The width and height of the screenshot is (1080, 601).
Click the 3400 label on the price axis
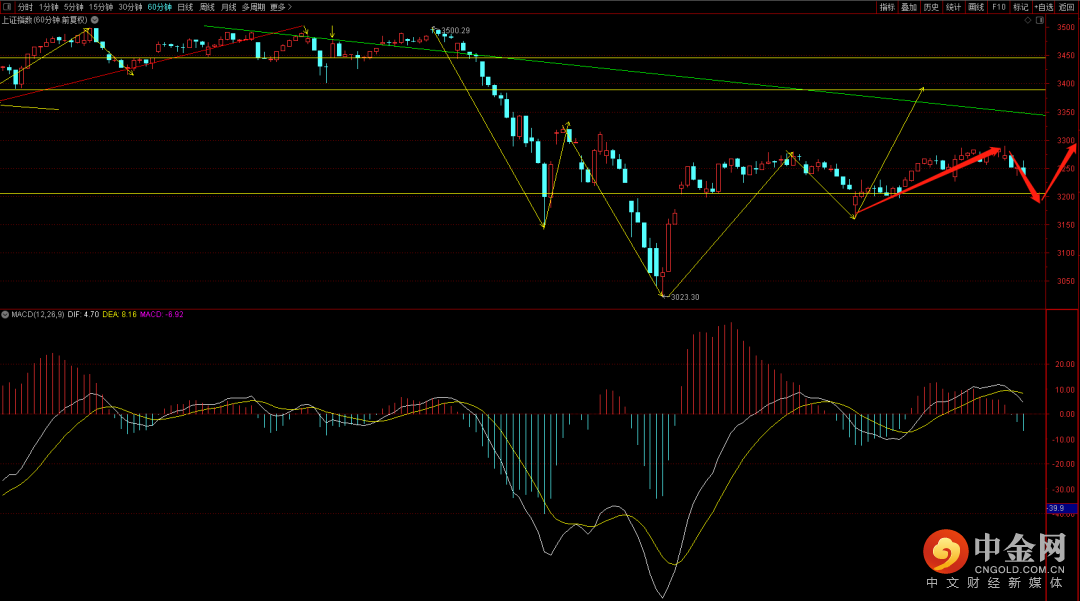point(1066,84)
